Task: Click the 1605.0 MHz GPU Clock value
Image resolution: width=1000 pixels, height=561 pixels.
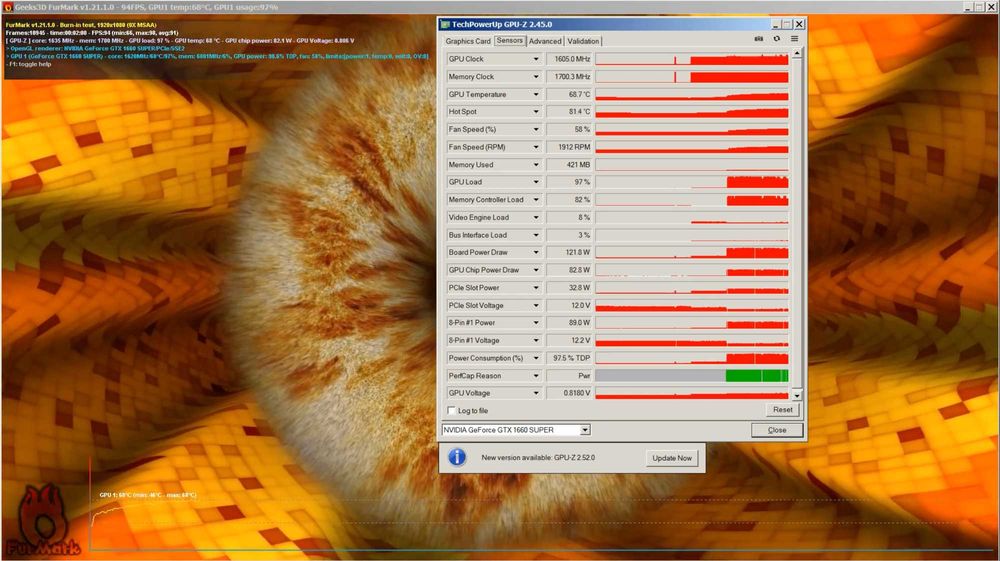Action: pyautogui.click(x=569, y=59)
